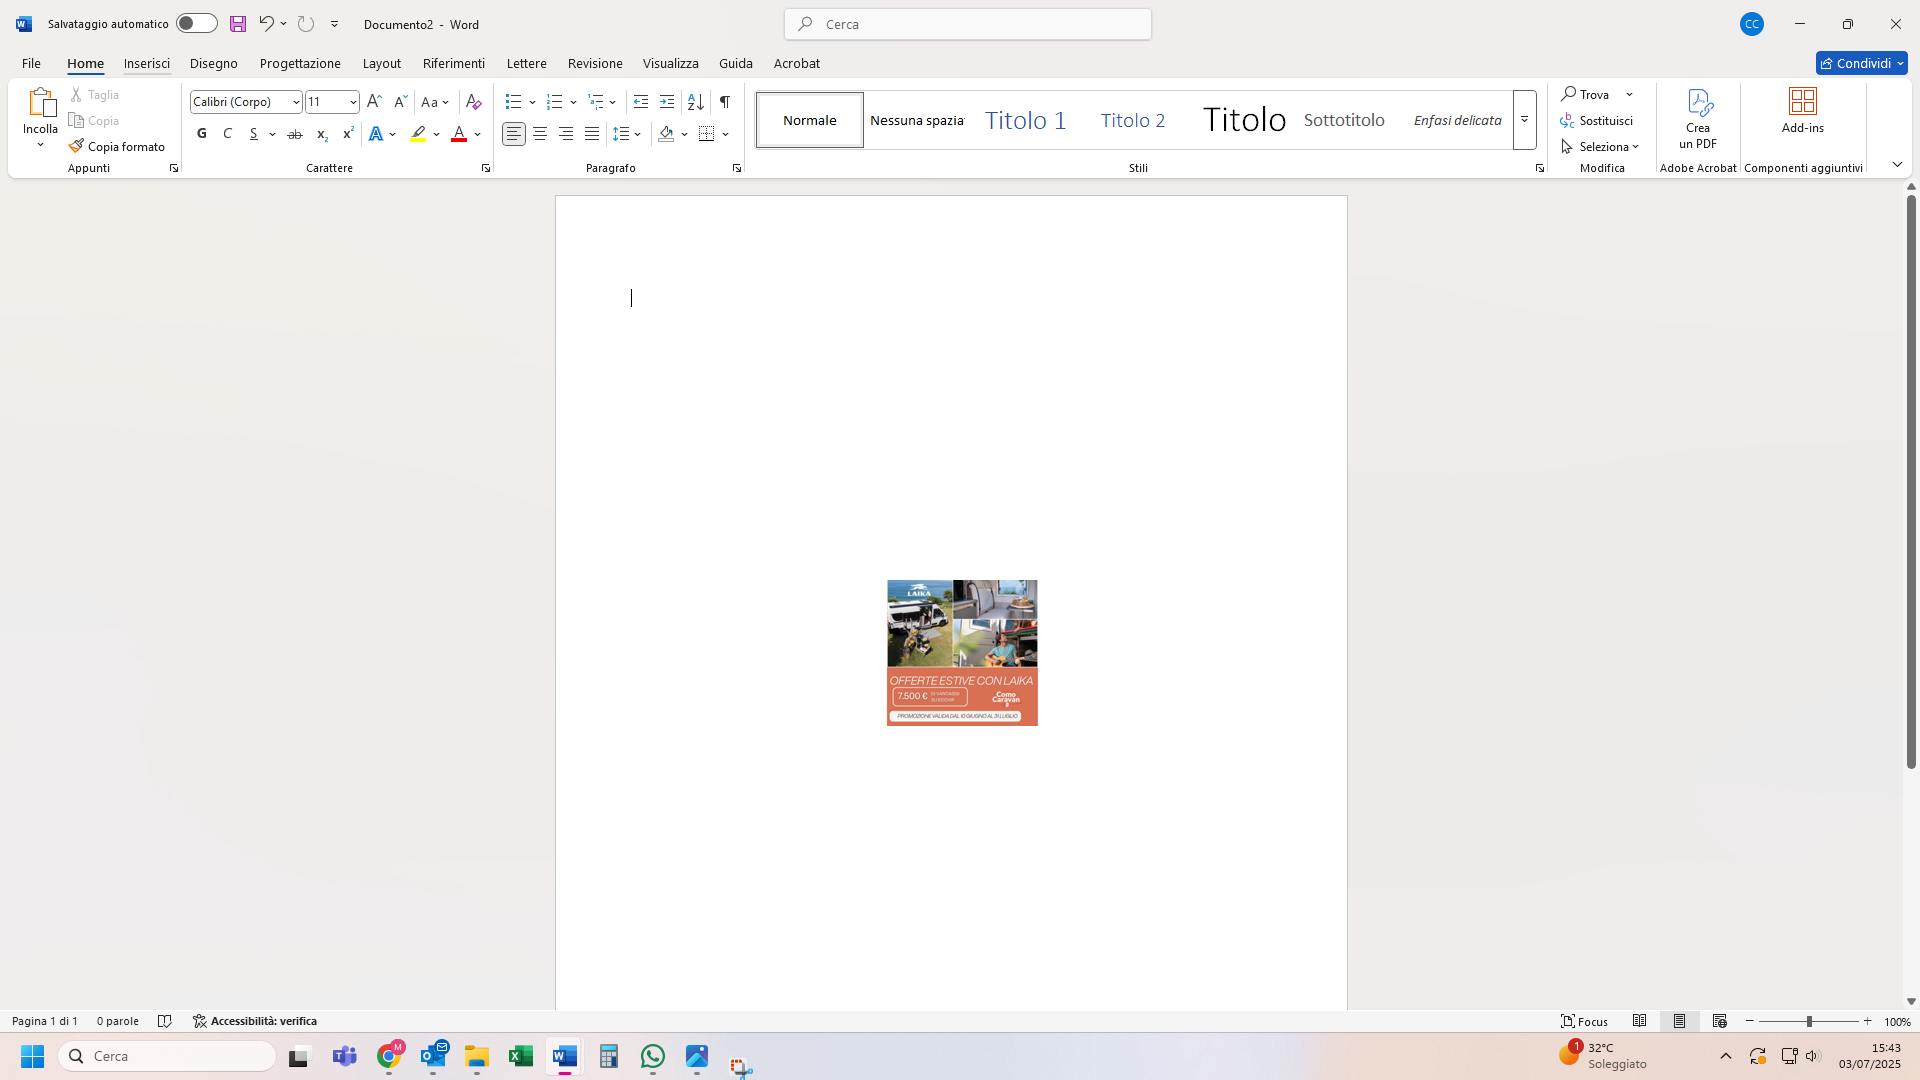Viewport: 1920px width, 1080px height.
Task: Switch to Read Mode view icon
Action: [1640, 1021]
